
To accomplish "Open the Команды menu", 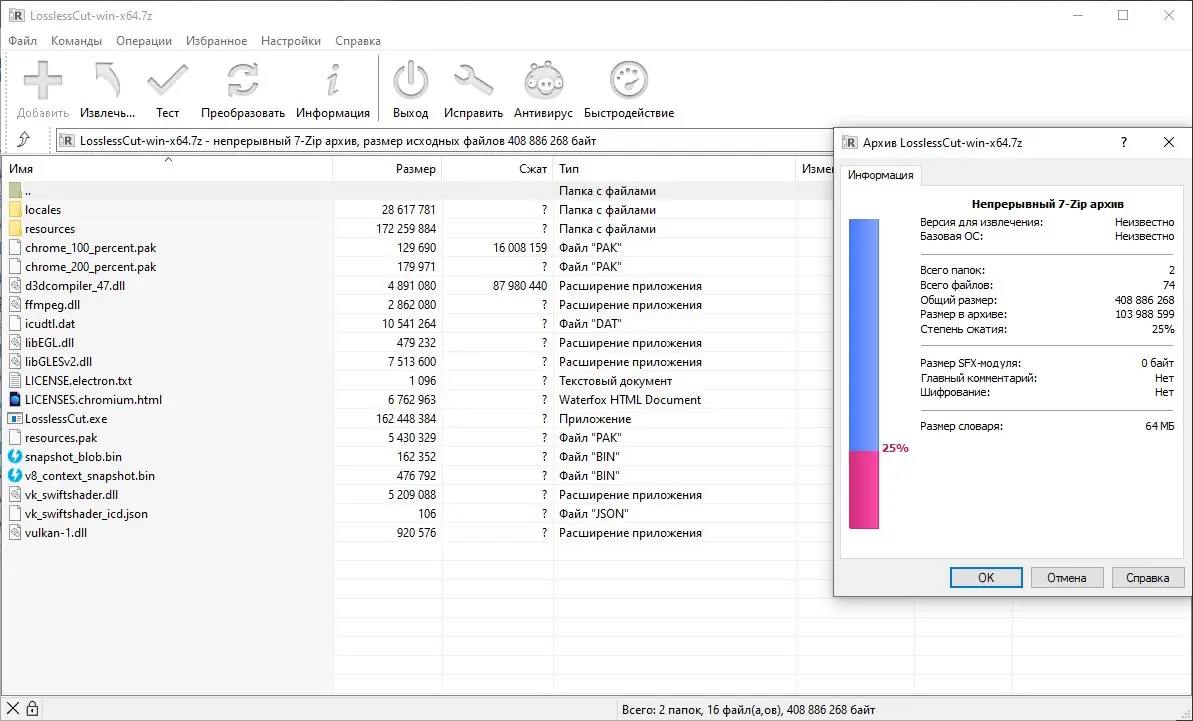I will pos(76,41).
